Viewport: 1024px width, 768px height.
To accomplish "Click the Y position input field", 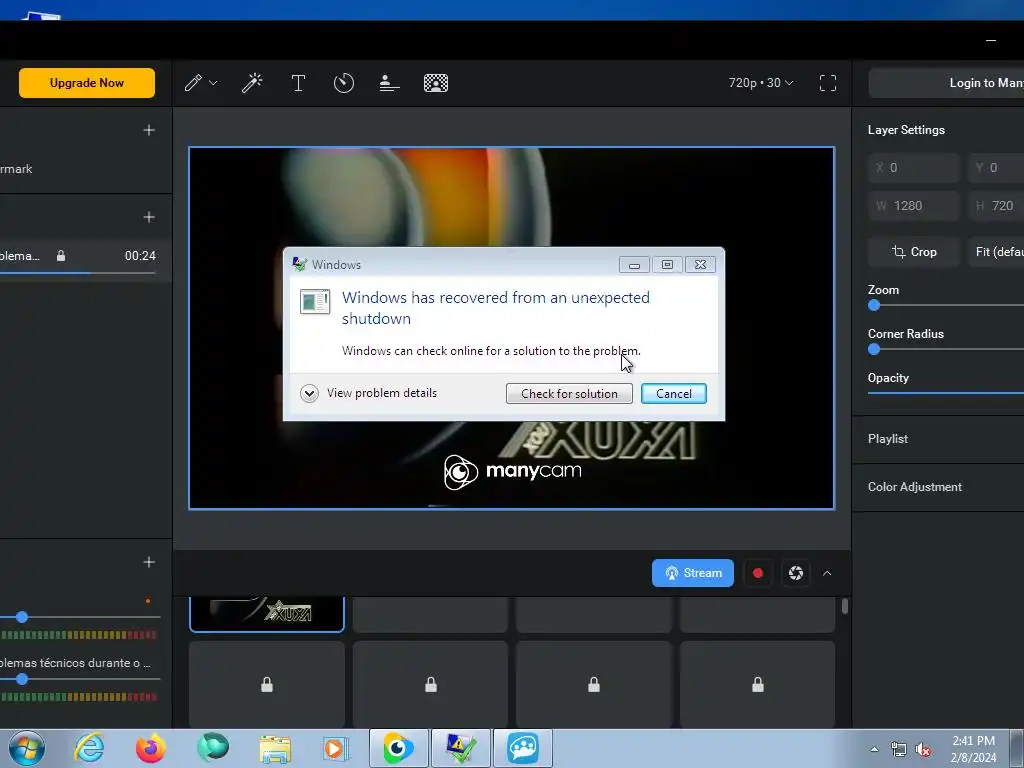I will click(996, 168).
